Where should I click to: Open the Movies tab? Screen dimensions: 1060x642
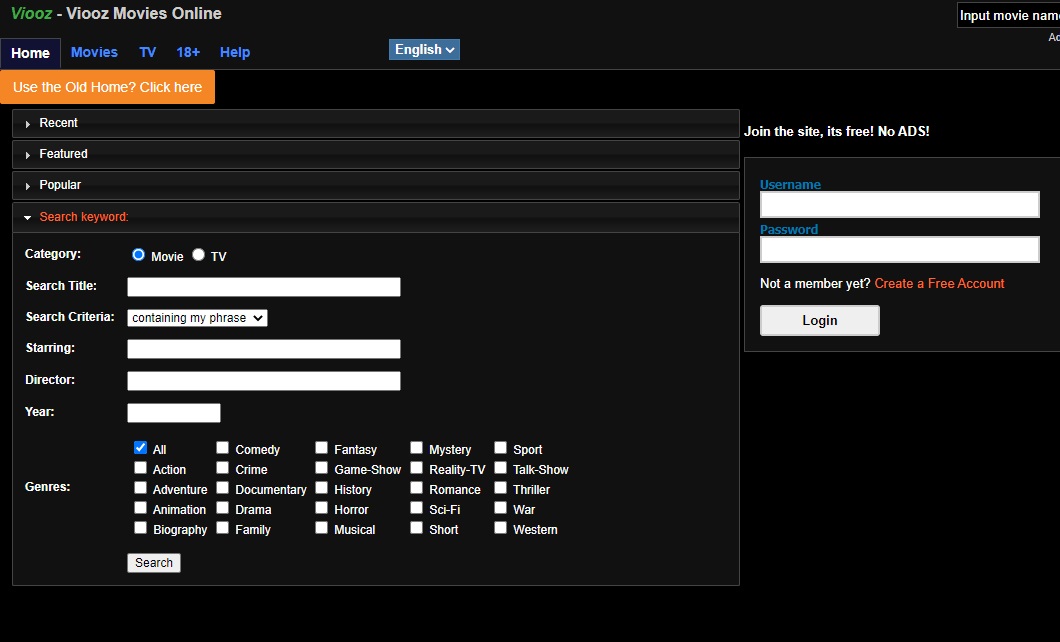[x=94, y=52]
